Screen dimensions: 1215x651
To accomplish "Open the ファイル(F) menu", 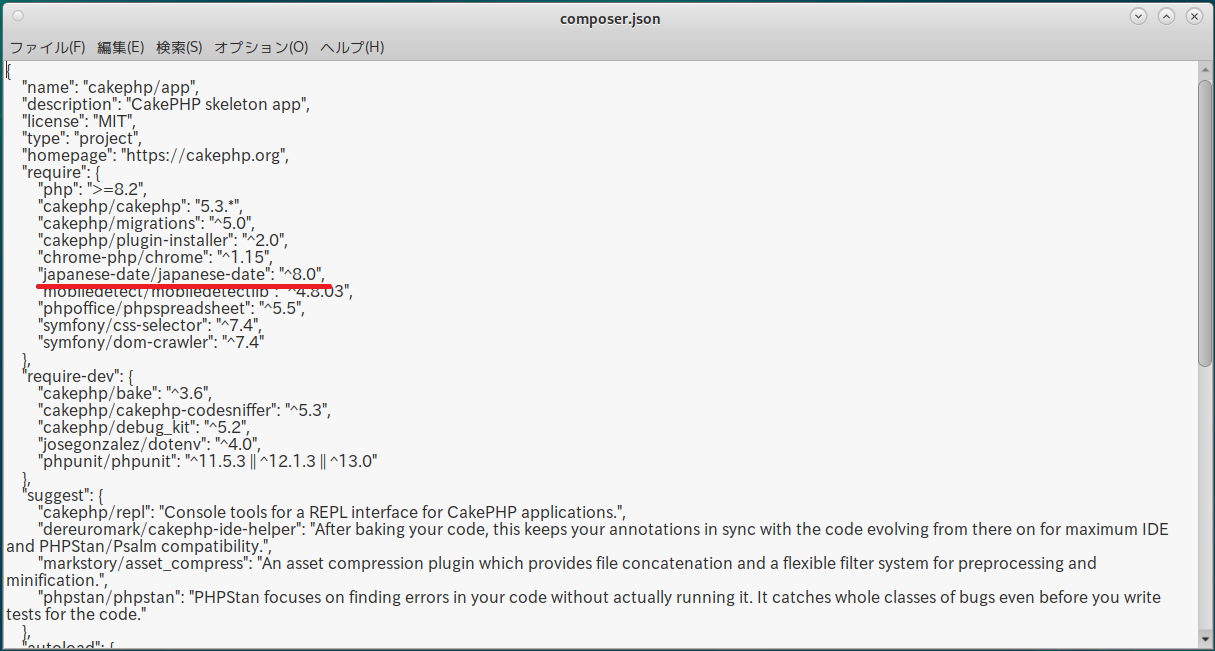I will [47, 47].
